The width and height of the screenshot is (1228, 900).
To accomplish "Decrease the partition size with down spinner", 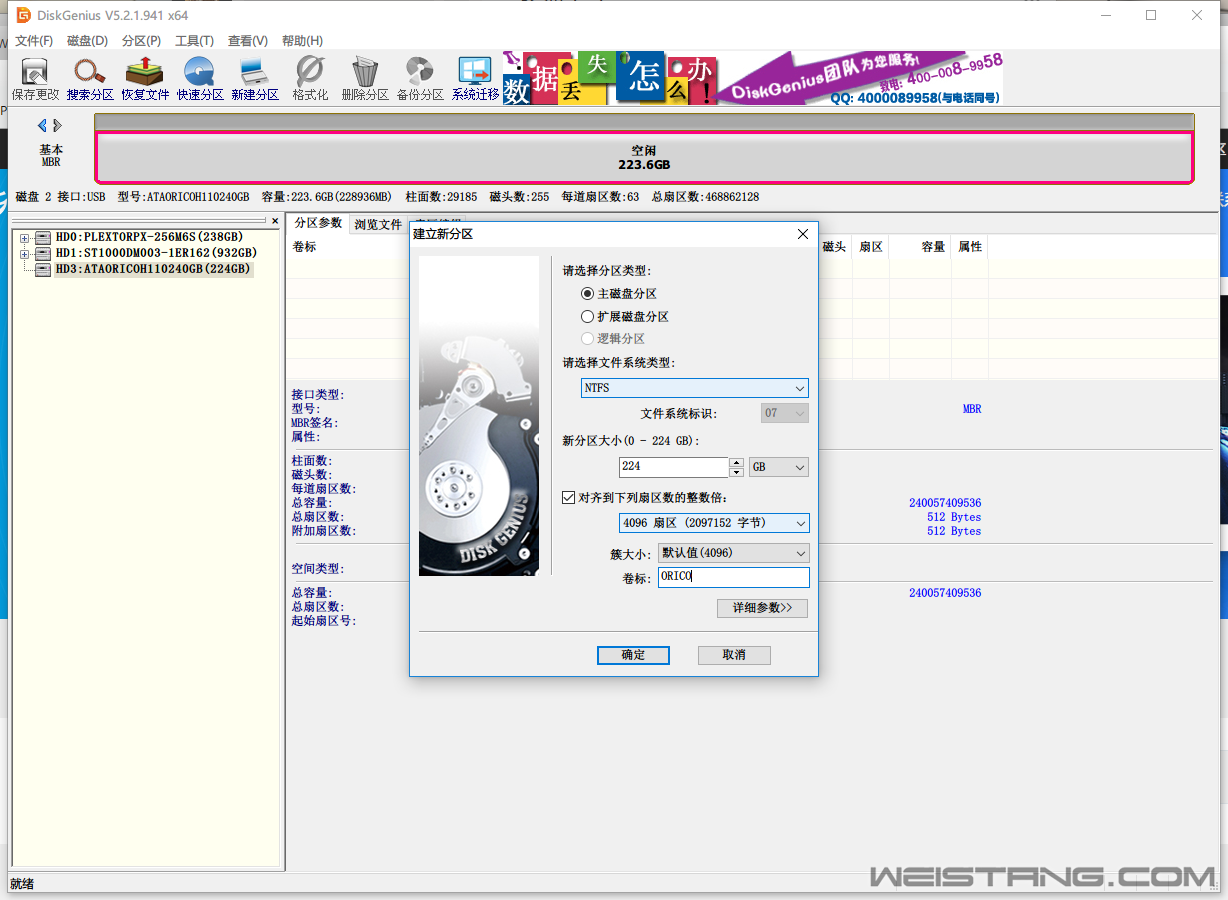I will pyautogui.click(x=737, y=472).
